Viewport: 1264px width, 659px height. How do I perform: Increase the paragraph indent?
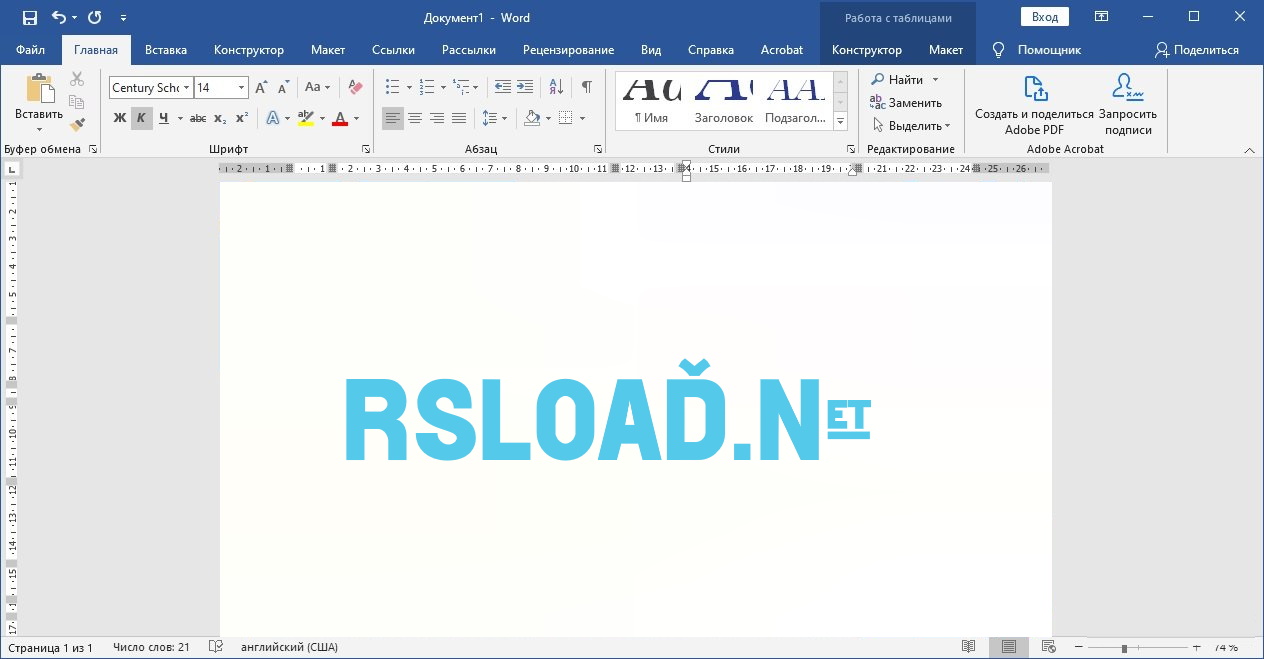point(524,88)
